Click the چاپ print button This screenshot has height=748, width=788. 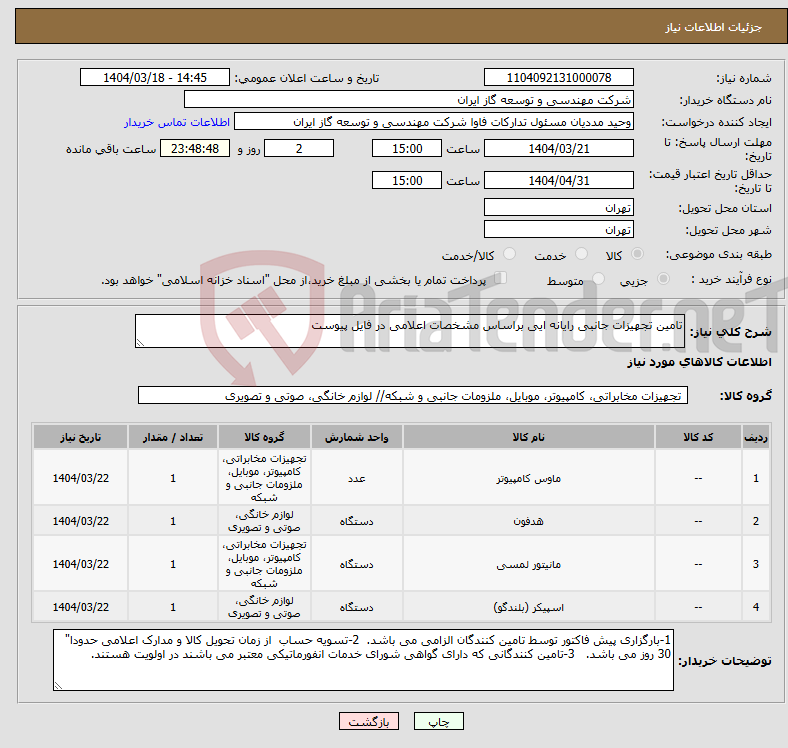(438, 721)
